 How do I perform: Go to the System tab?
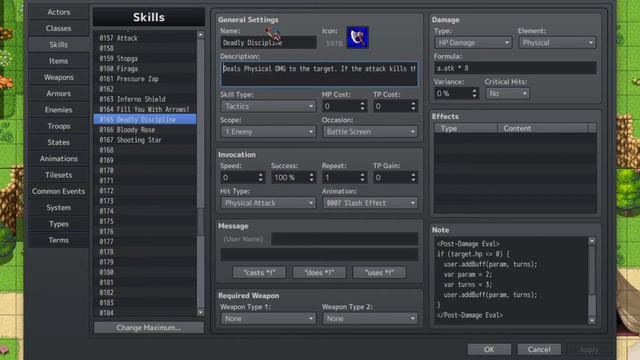[x=59, y=208]
